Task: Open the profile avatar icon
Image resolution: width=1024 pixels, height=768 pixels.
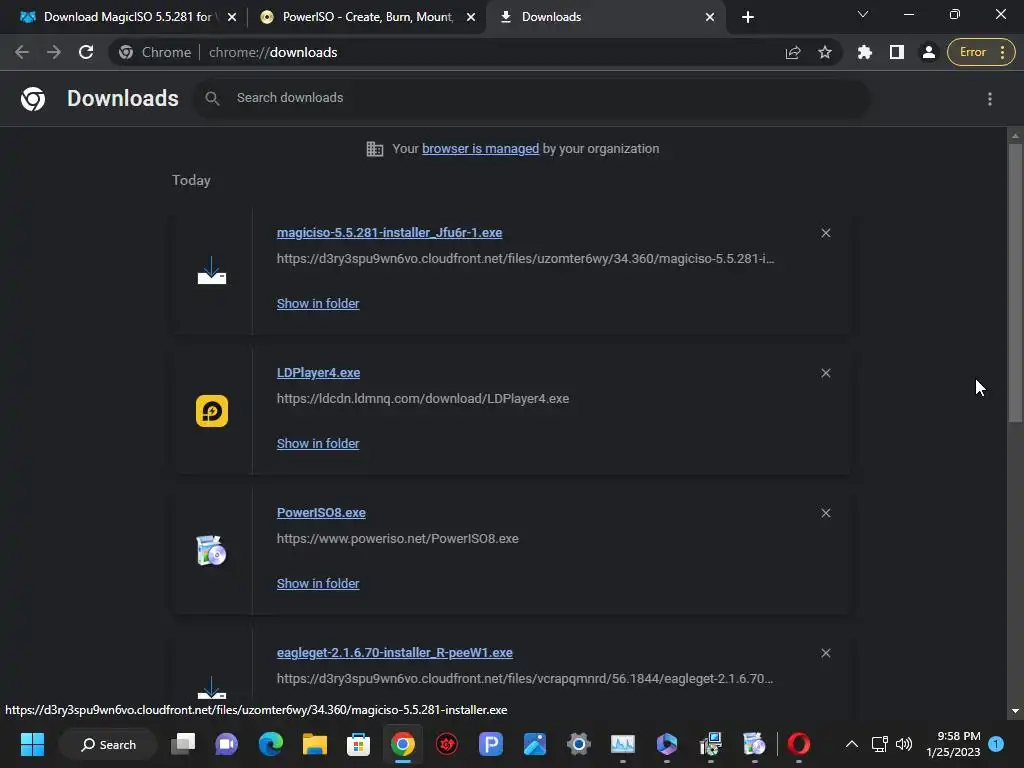Action: (929, 52)
